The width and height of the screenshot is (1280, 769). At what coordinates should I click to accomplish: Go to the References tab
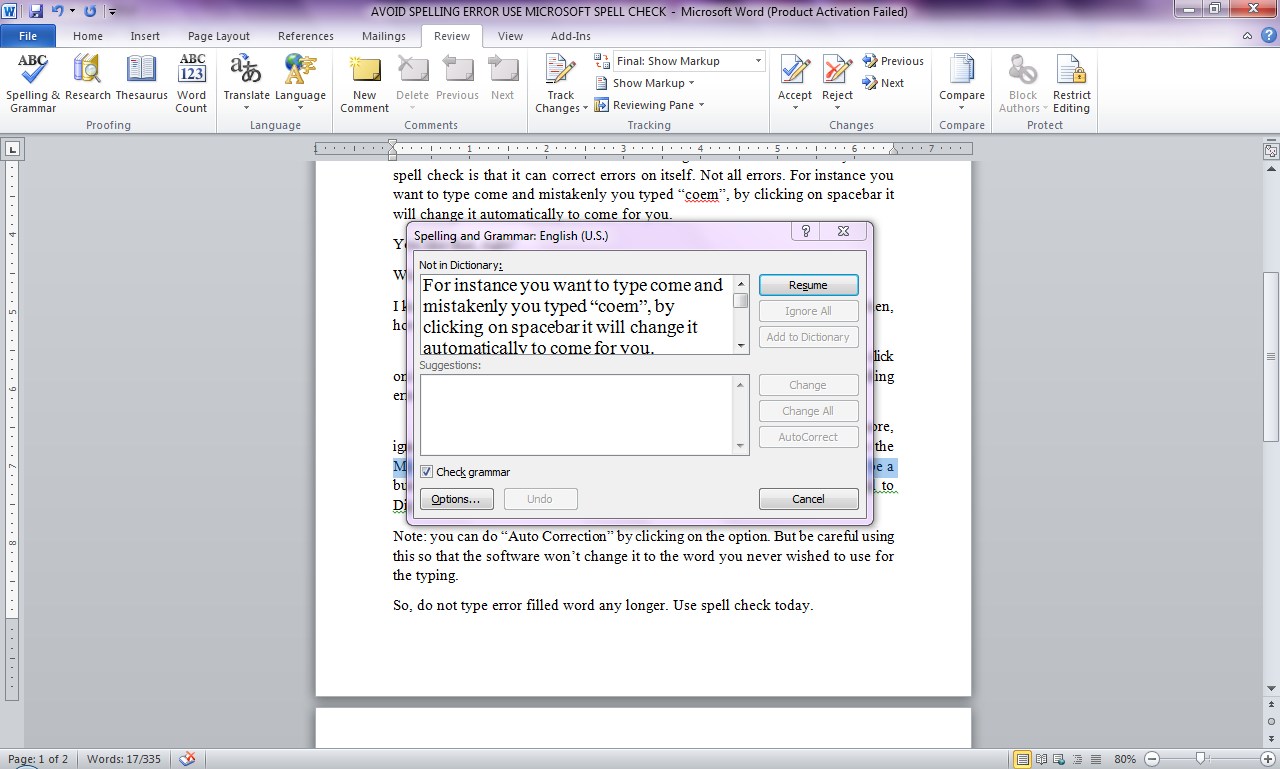point(306,36)
